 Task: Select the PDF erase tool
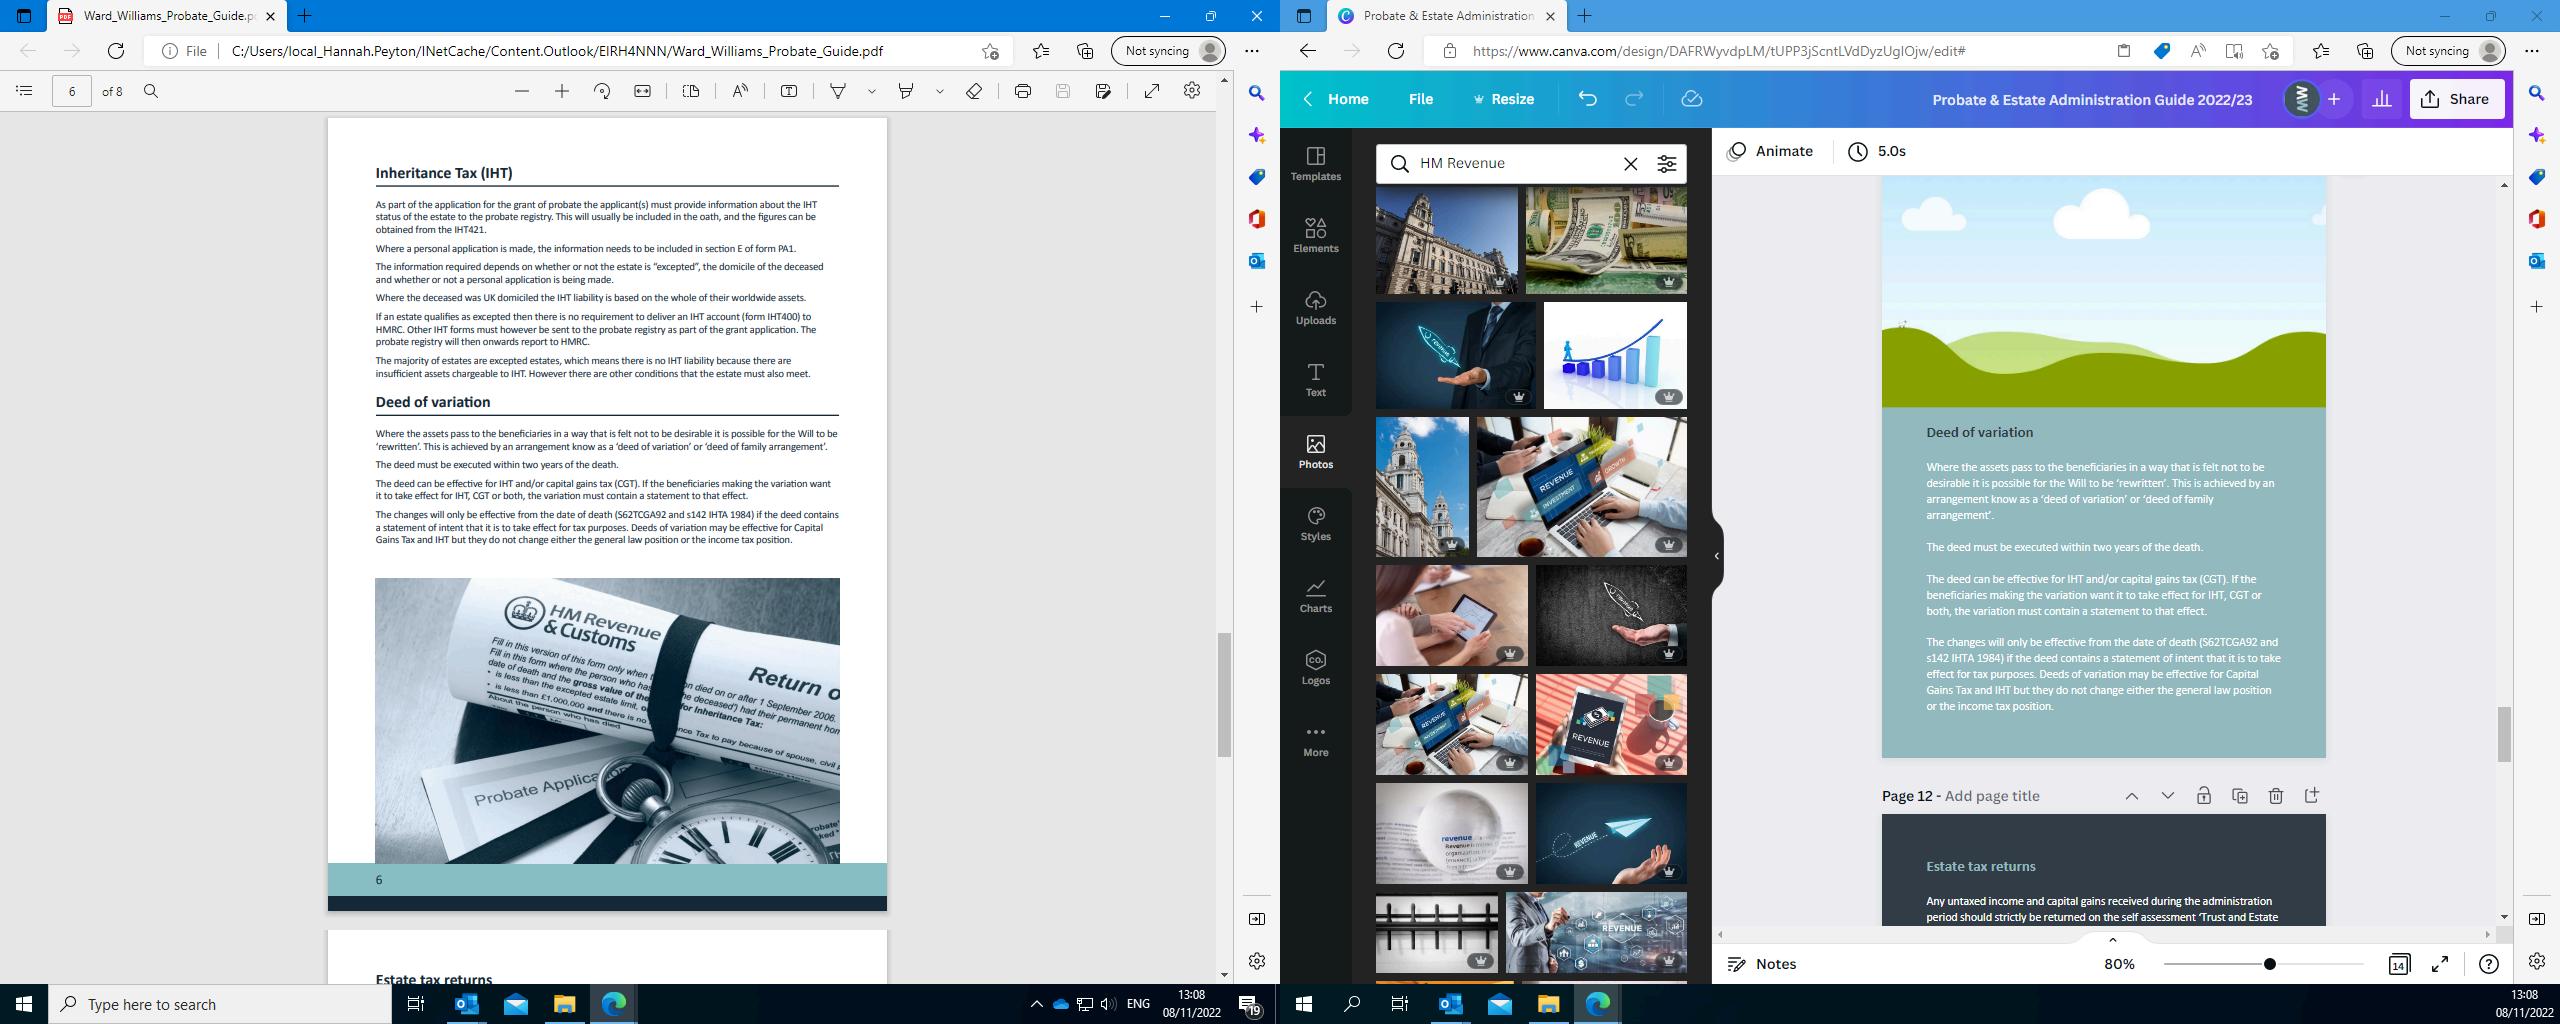point(974,91)
